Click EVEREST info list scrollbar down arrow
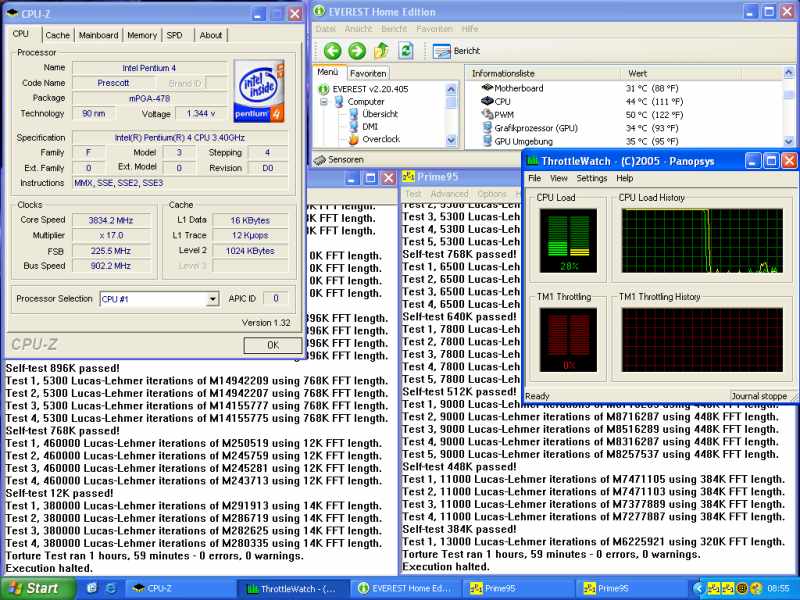Viewport: 800px width, 600px height. [x=789, y=141]
